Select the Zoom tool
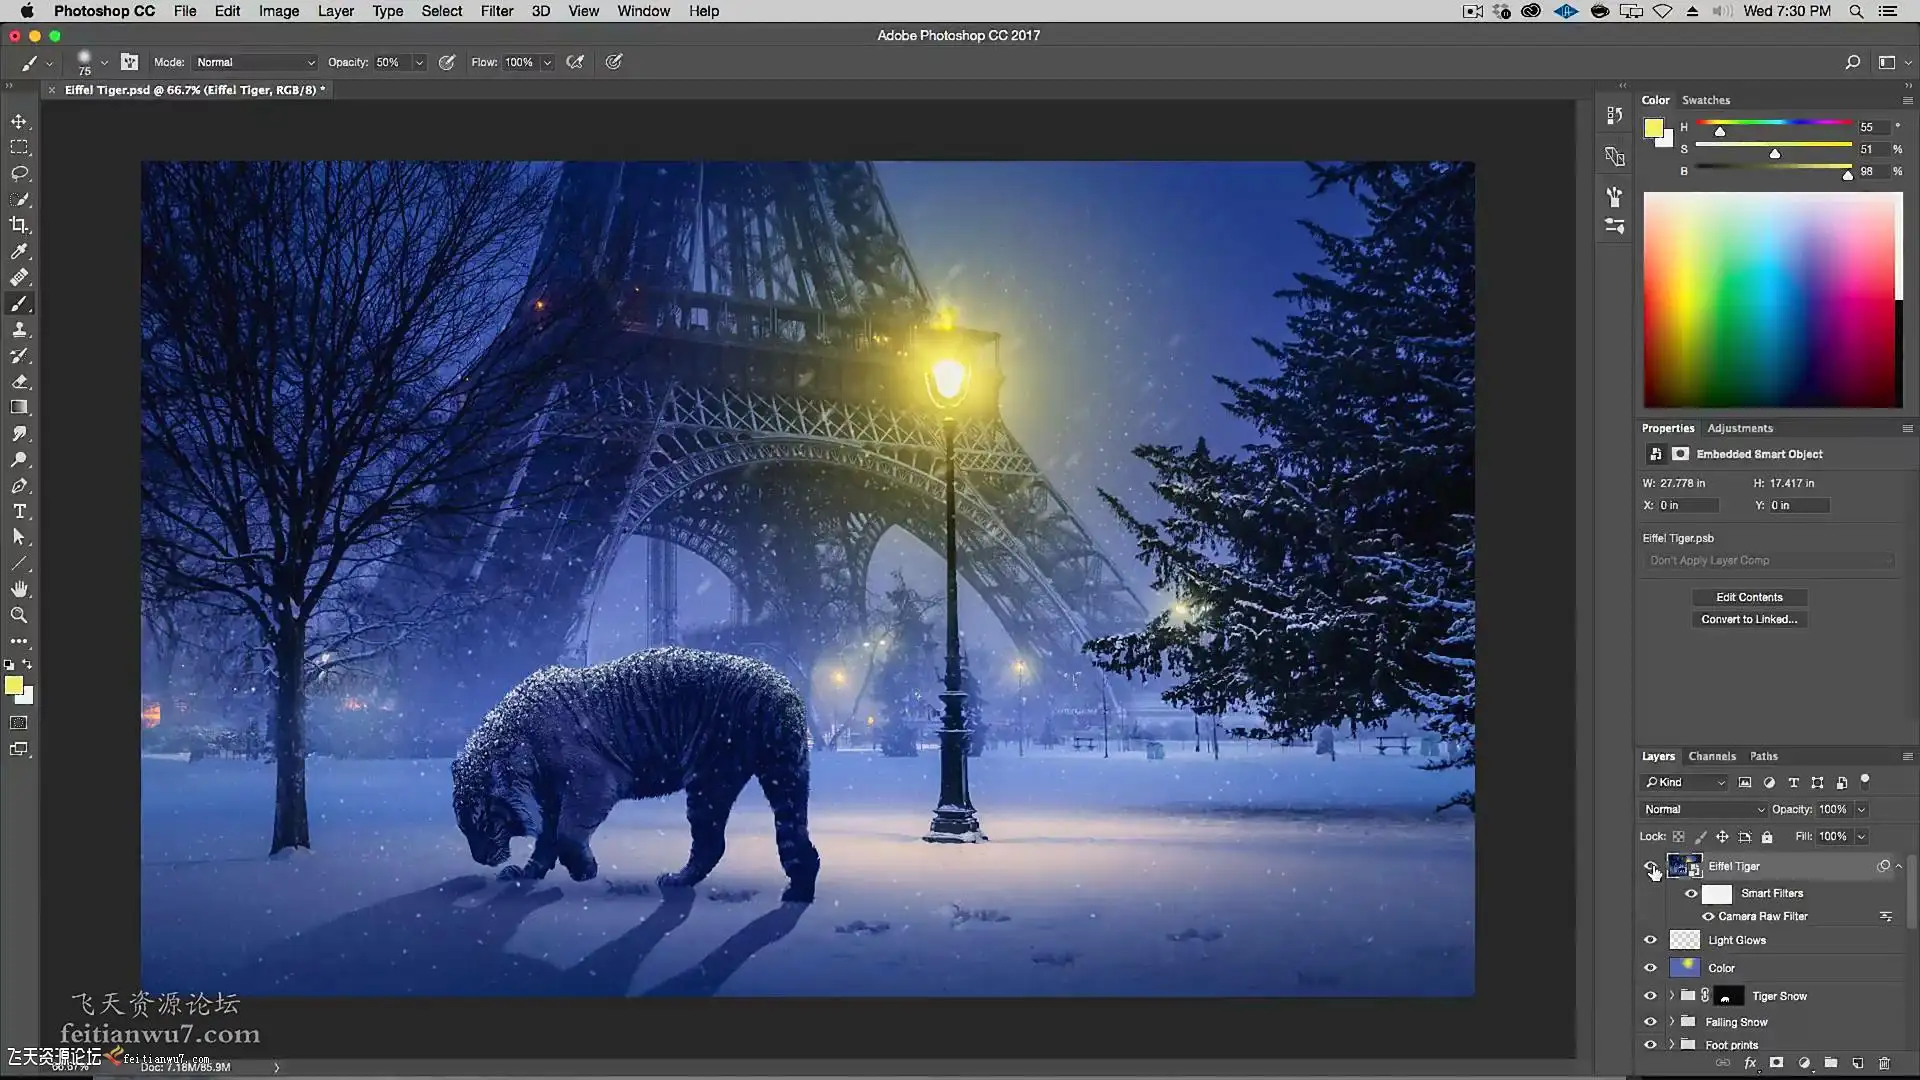This screenshot has height=1080, width=1920. 19,615
